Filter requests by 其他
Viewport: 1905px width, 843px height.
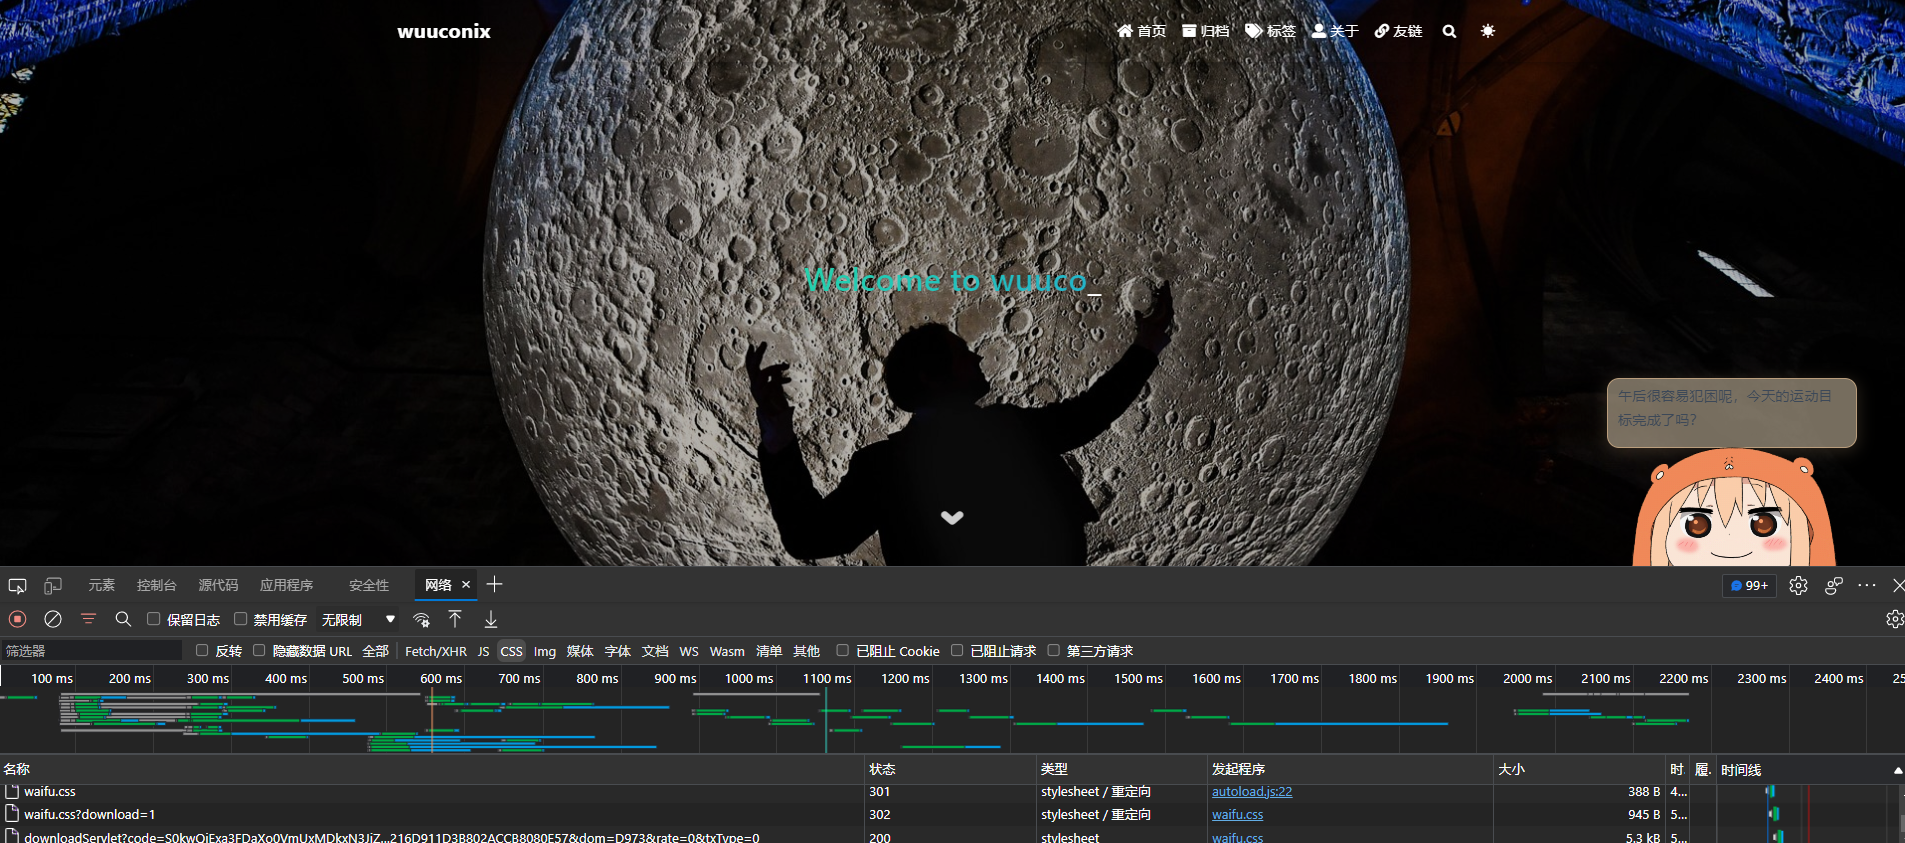click(807, 651)
